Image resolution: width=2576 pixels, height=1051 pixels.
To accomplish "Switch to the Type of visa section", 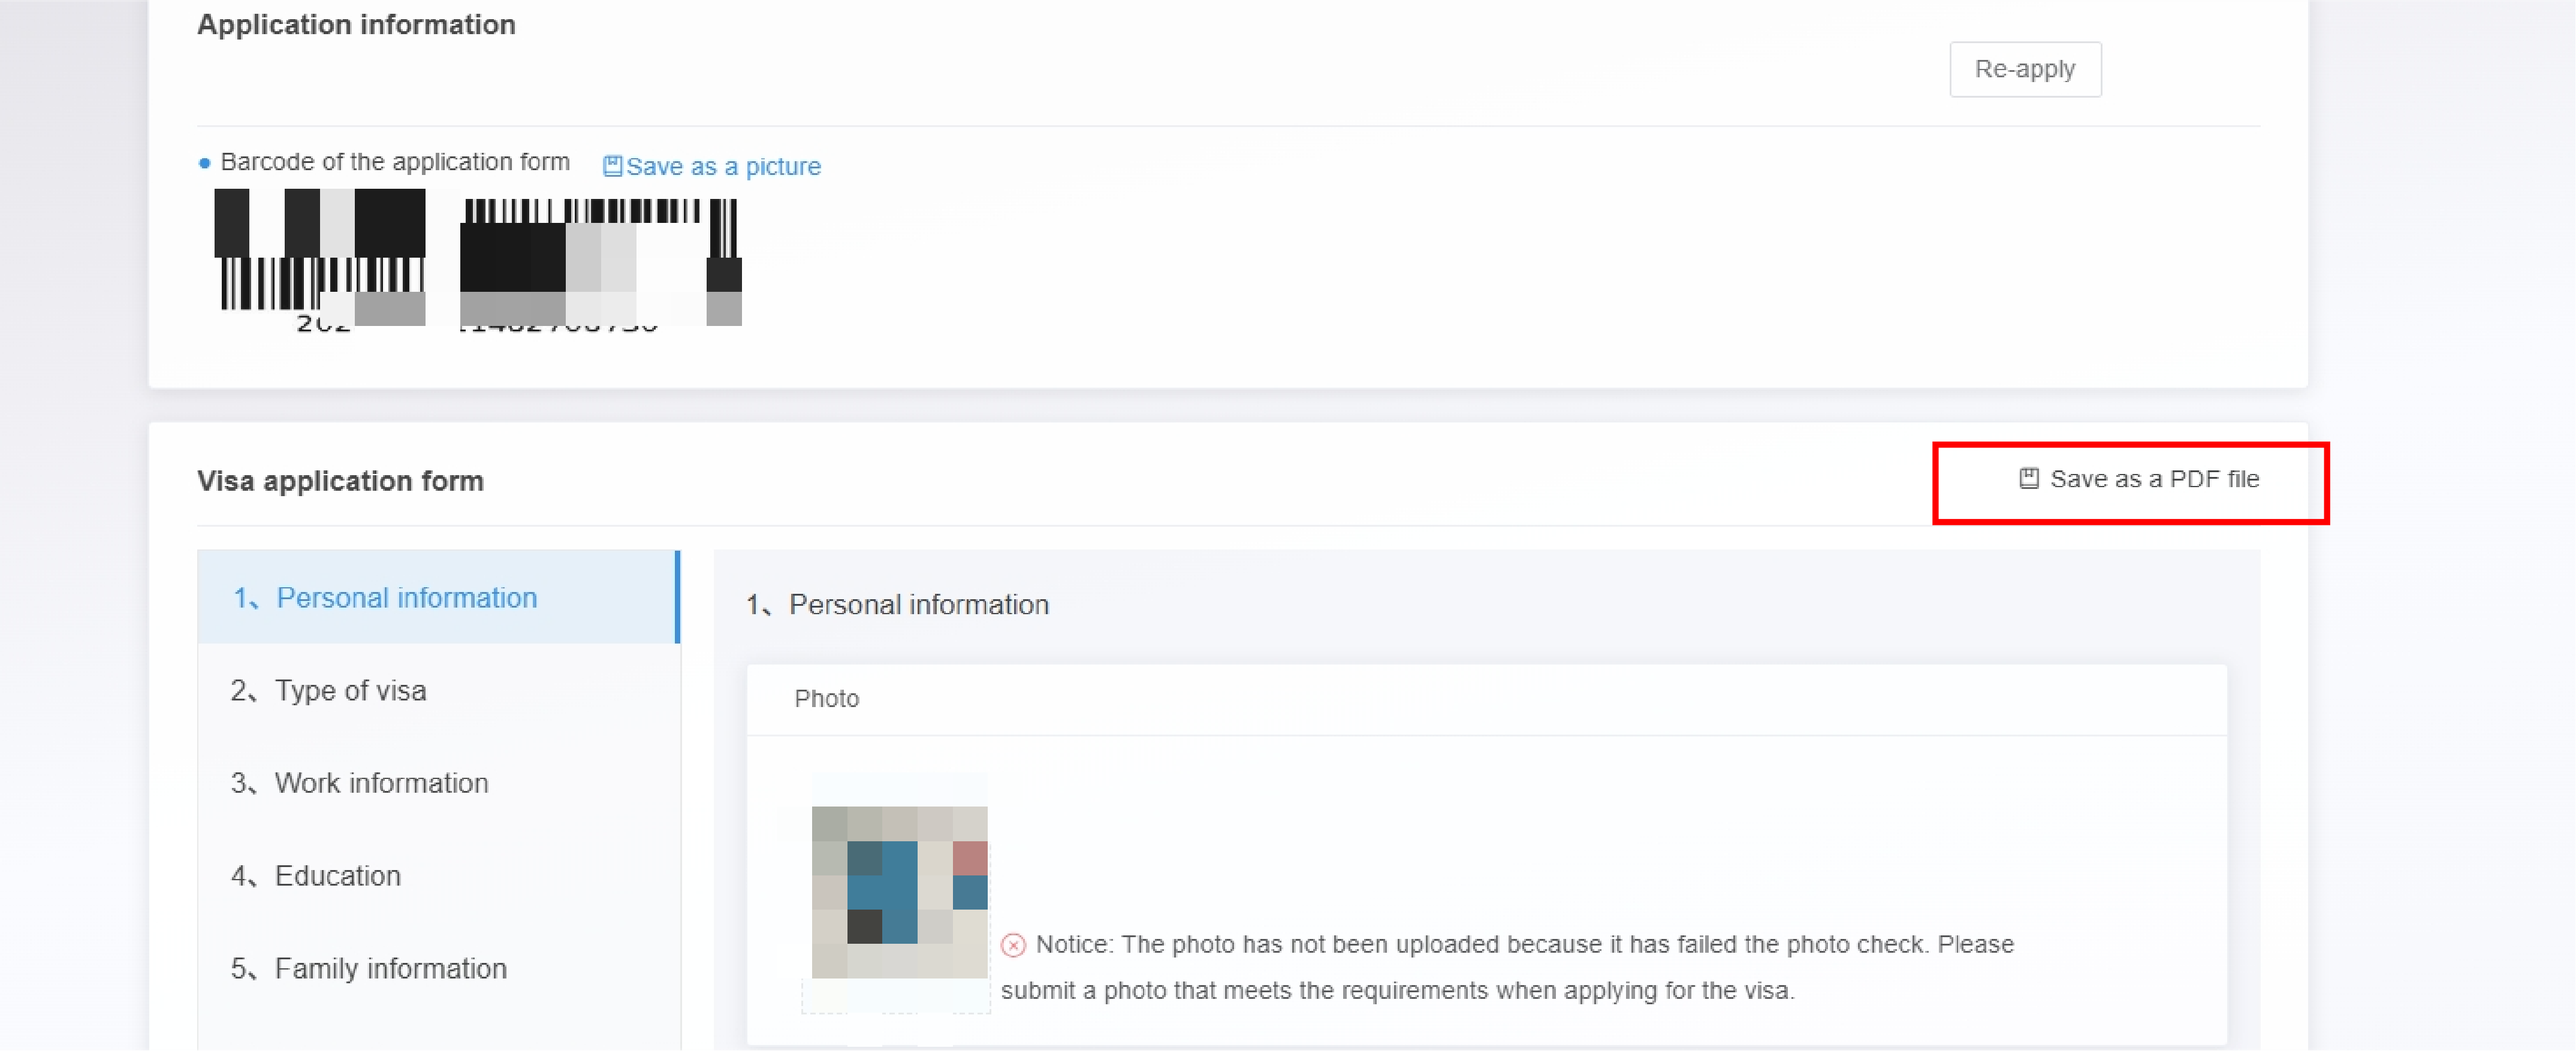I will [350, 691].
